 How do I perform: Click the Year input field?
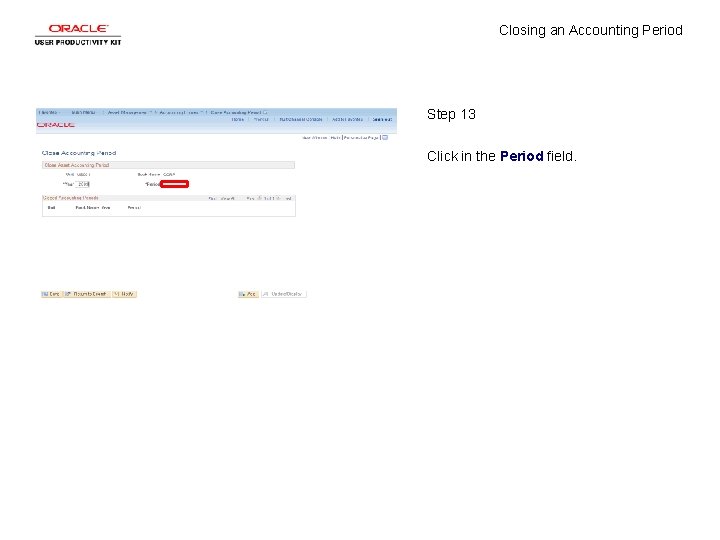pos(83,184)
